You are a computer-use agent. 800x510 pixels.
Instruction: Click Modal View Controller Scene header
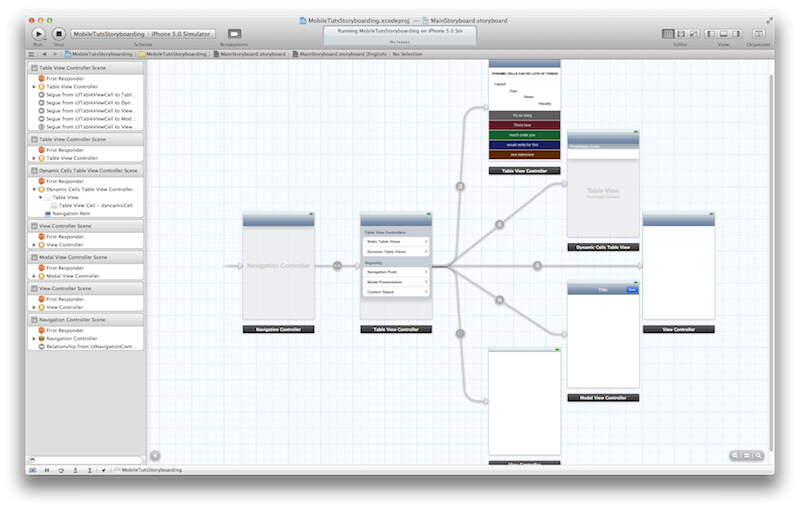[x=85, y=257]
